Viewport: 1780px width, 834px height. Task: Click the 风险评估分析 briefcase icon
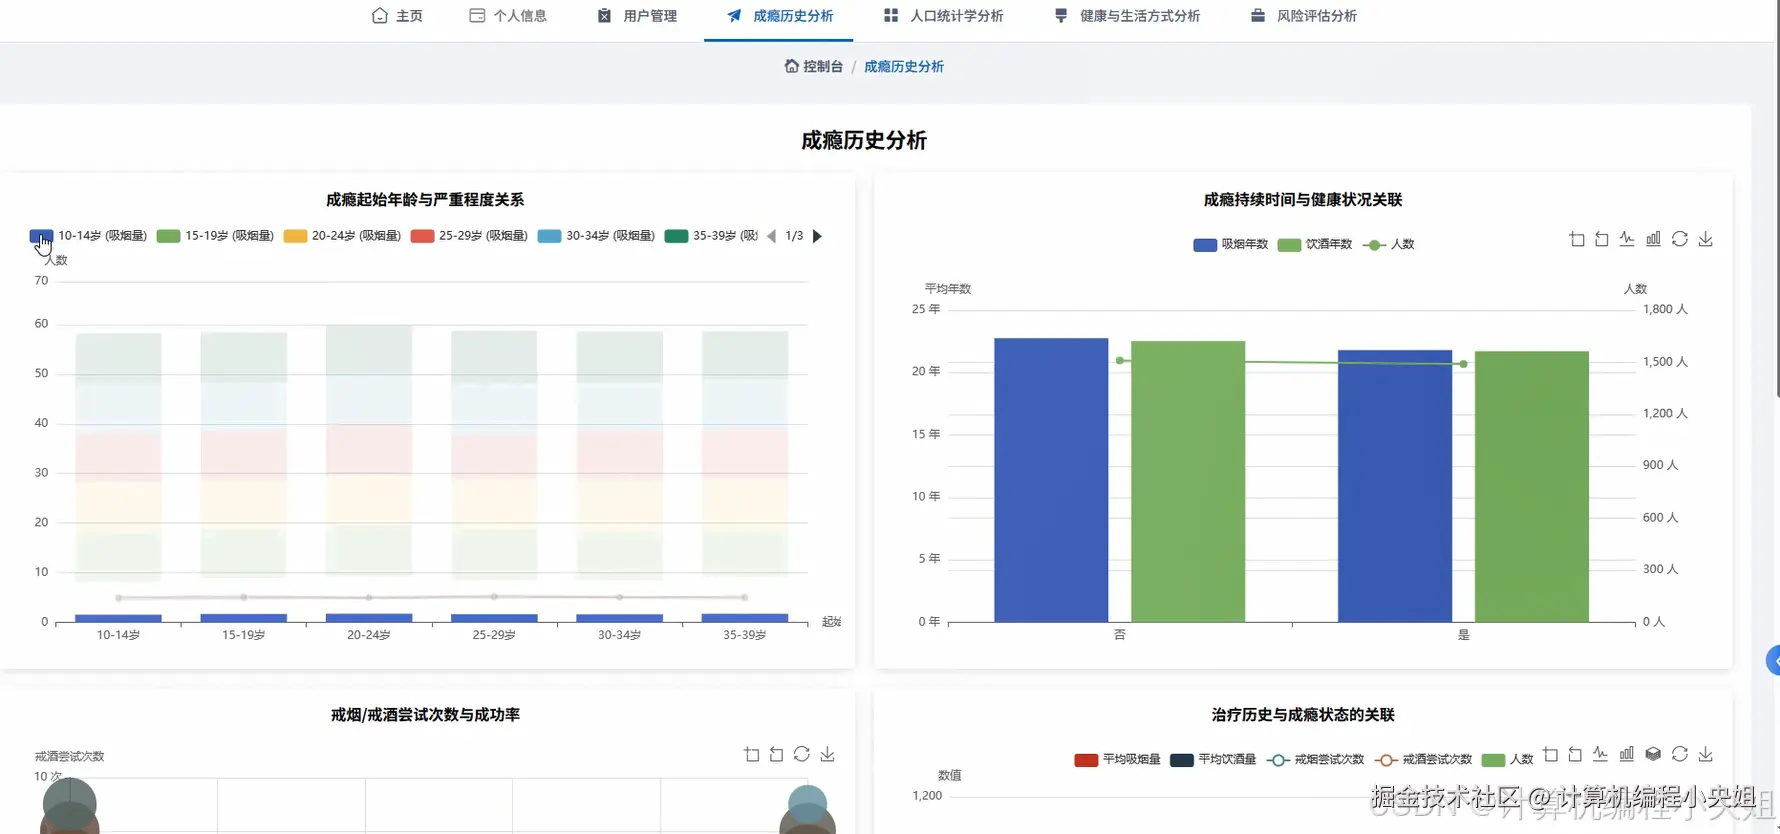click(1258, 16)
